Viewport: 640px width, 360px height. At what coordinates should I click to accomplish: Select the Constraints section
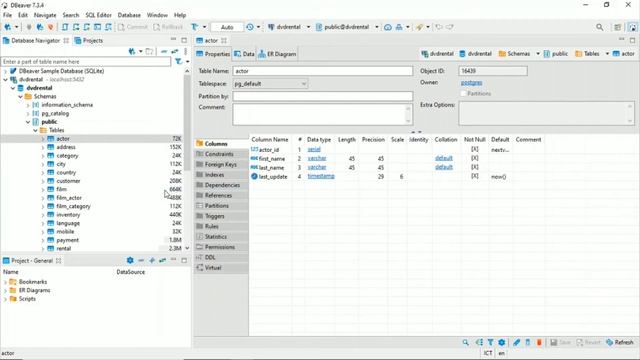(221, 154)
